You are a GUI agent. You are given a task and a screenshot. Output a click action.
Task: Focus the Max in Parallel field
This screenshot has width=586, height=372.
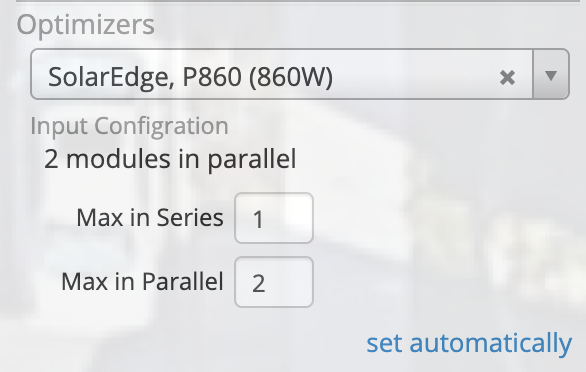pos(274,282)
